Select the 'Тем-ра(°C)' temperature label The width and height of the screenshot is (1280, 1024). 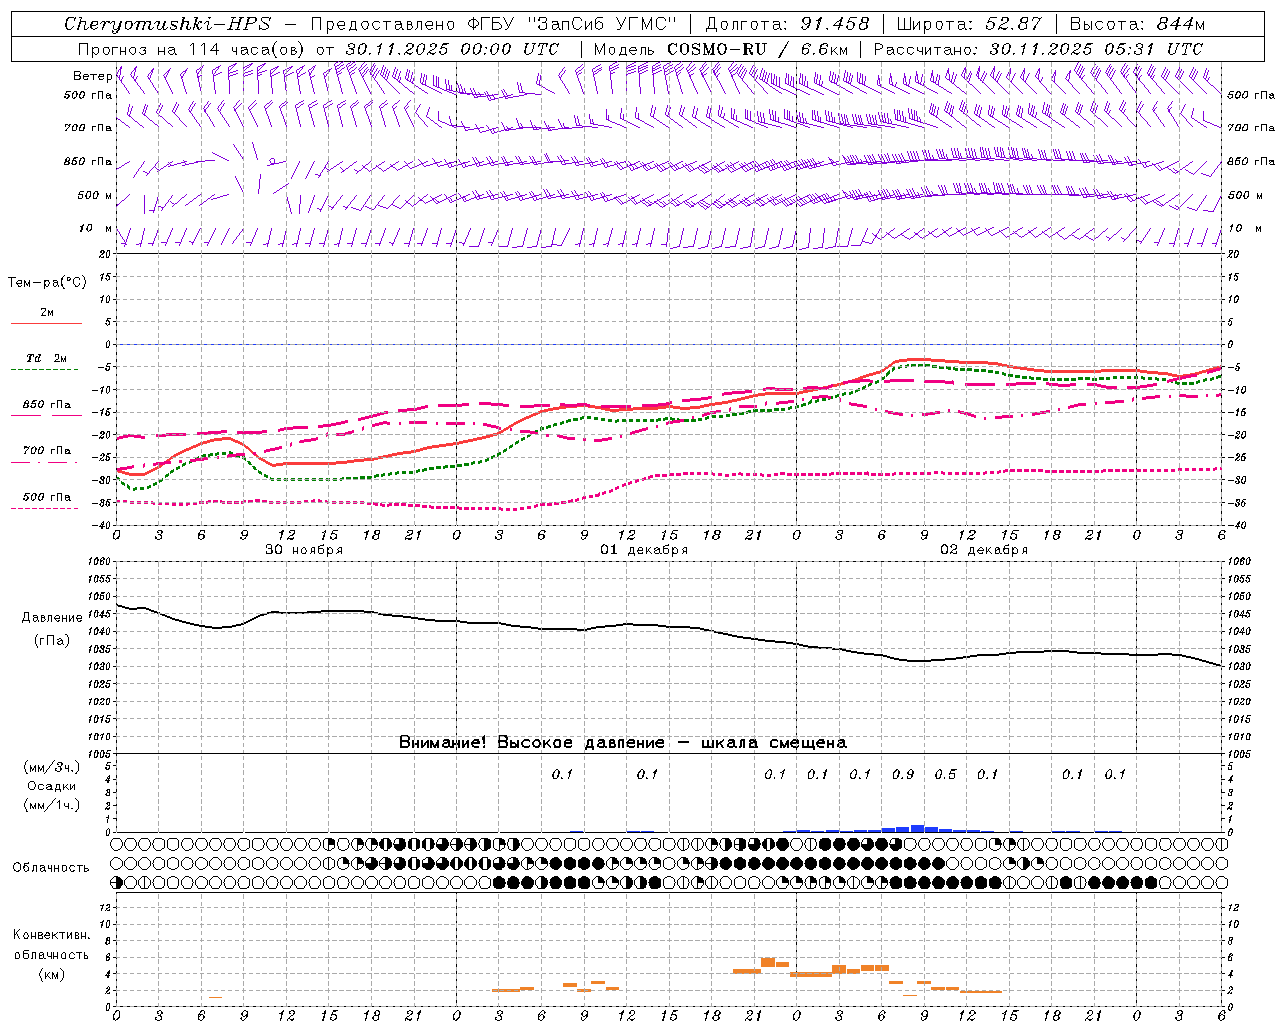[47, 282]
